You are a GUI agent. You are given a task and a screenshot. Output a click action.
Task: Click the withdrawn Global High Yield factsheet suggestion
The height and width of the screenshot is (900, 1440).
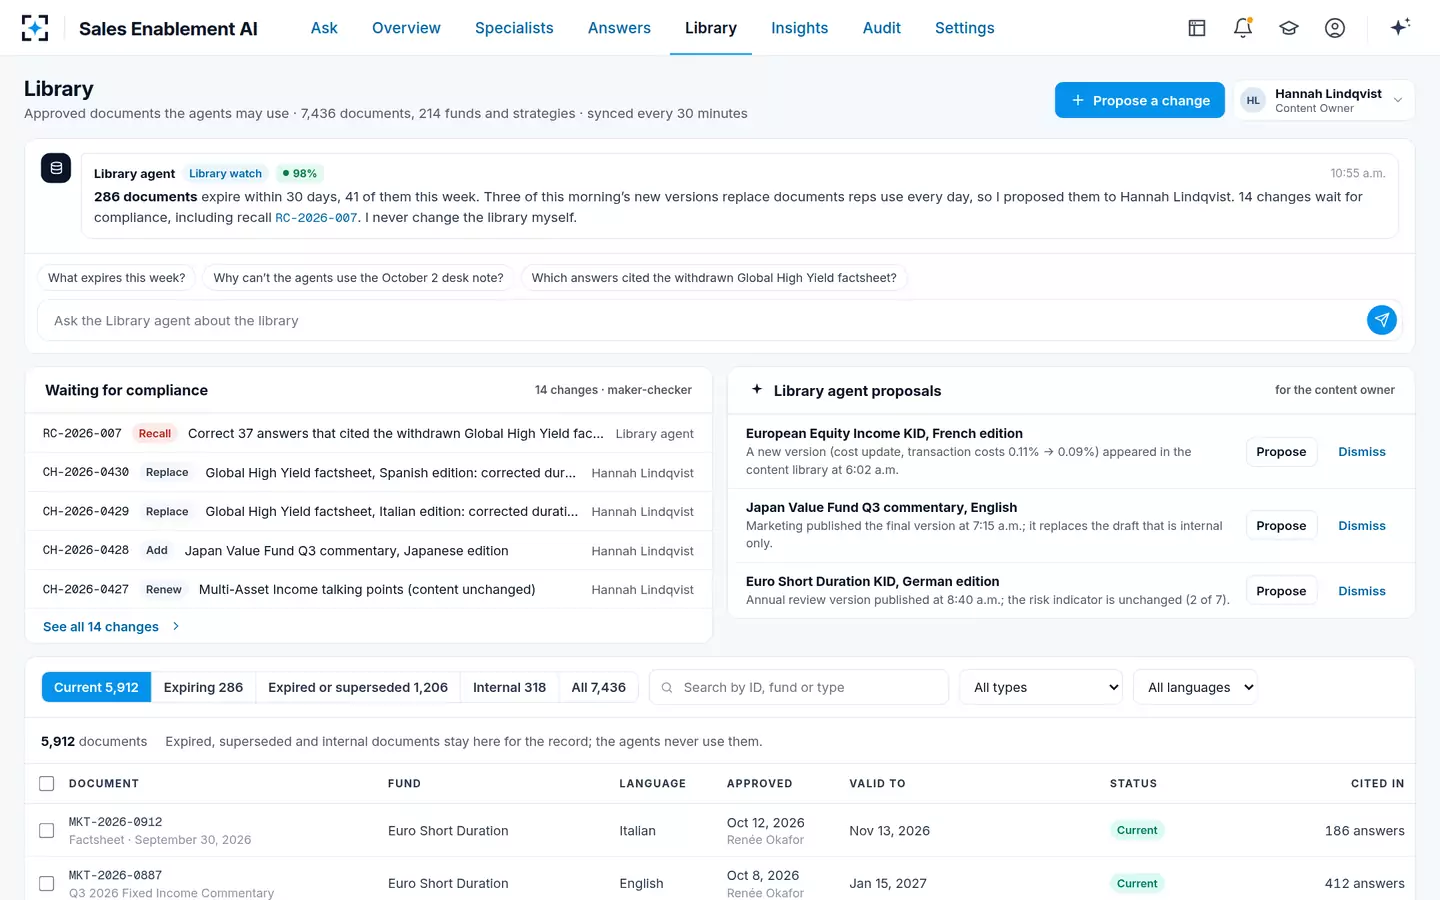coord(714,278)
